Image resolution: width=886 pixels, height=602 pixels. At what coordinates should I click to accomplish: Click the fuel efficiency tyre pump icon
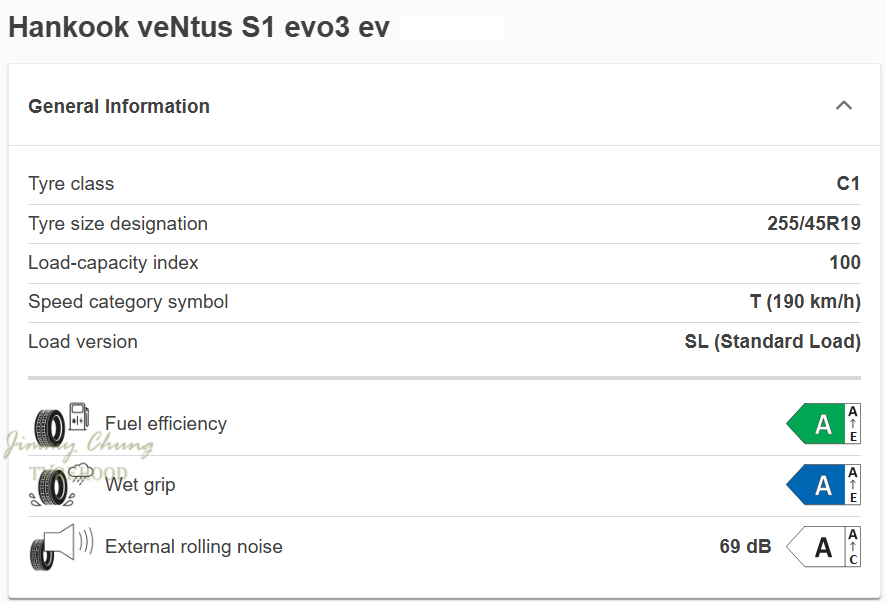(x=61, y=424)
